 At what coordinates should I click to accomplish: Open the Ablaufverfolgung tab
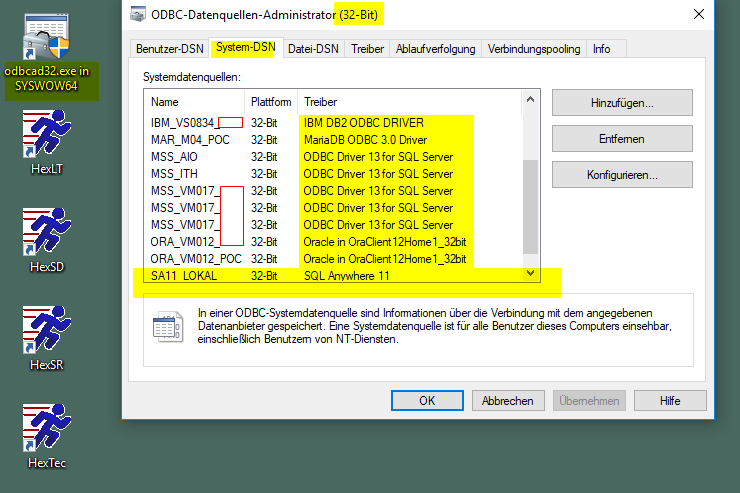coord(435,49)
